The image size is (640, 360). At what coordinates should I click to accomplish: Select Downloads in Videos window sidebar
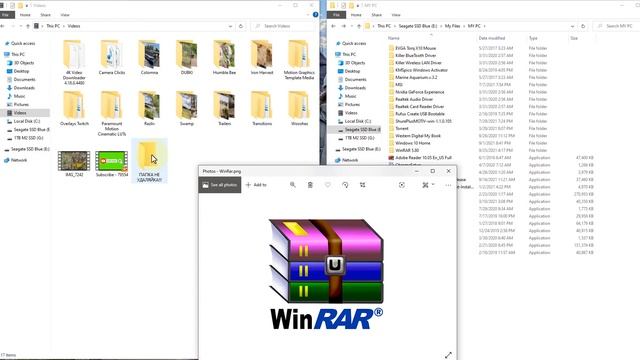coord(24,88)
